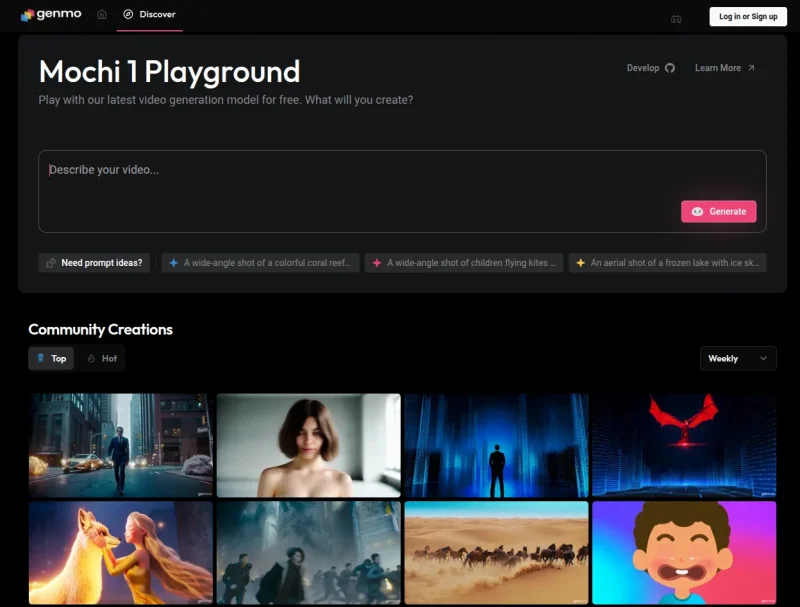
Task: Click Log in or Sign up button
Action: click(748, 16)
